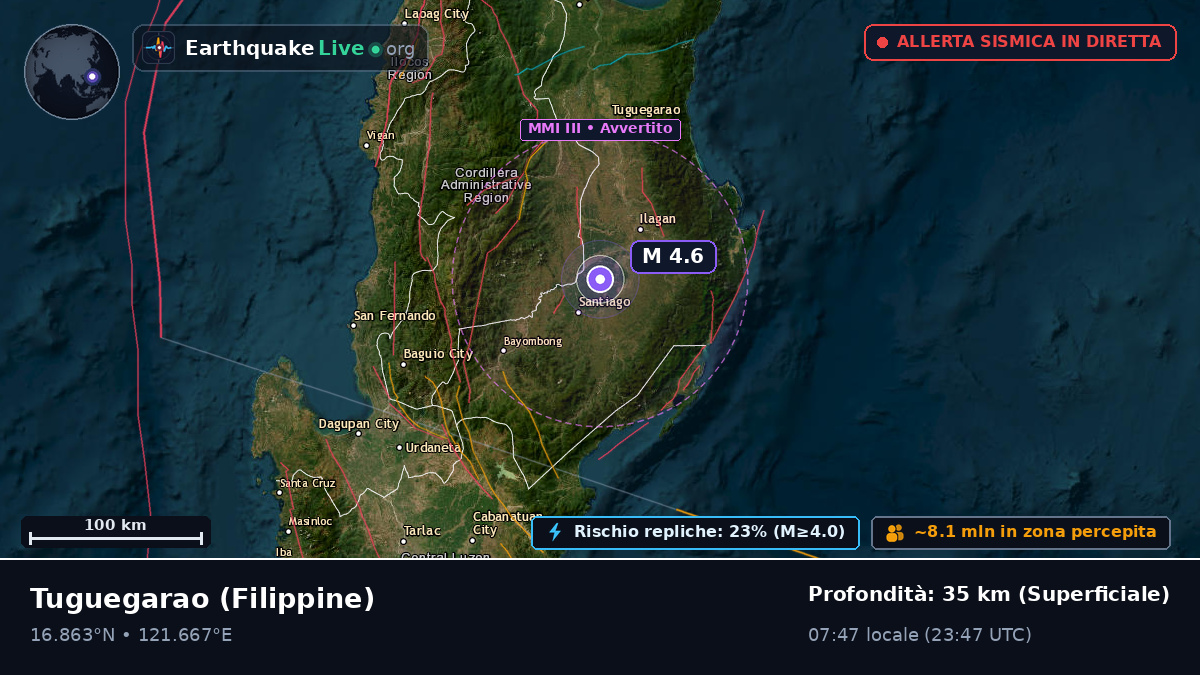Click the 07:47 locale (23:47 UTC) time
Screen dimensions: 1200x675
pos(920,635)
